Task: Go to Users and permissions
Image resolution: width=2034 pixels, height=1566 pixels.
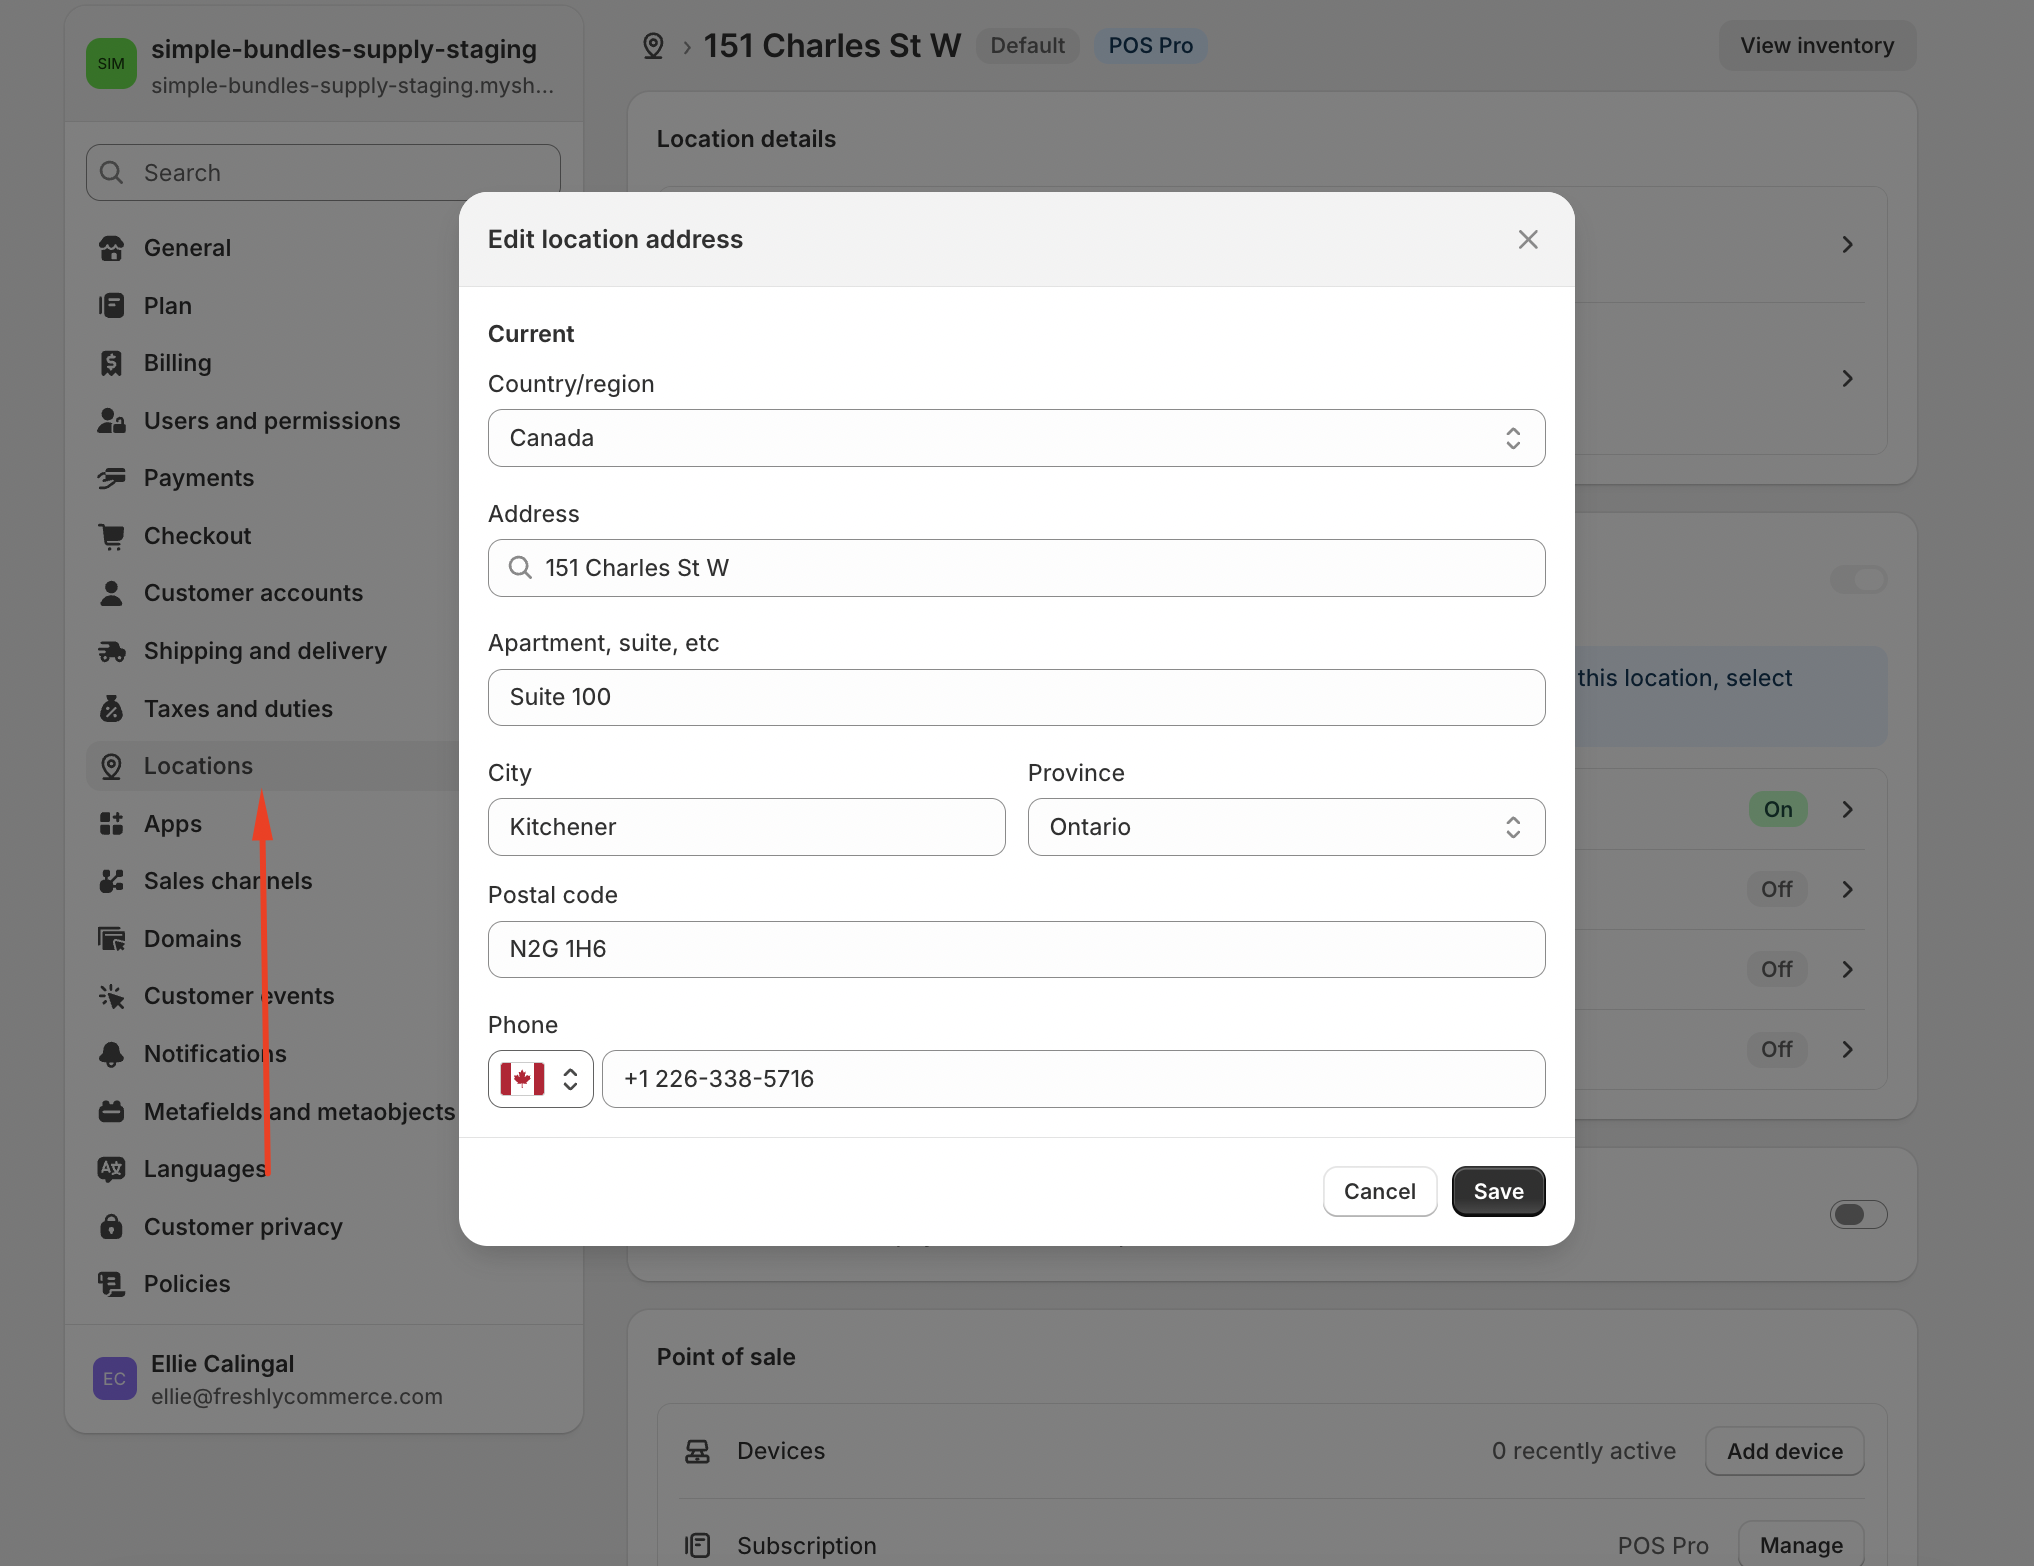Action: [x=271, y=421]
